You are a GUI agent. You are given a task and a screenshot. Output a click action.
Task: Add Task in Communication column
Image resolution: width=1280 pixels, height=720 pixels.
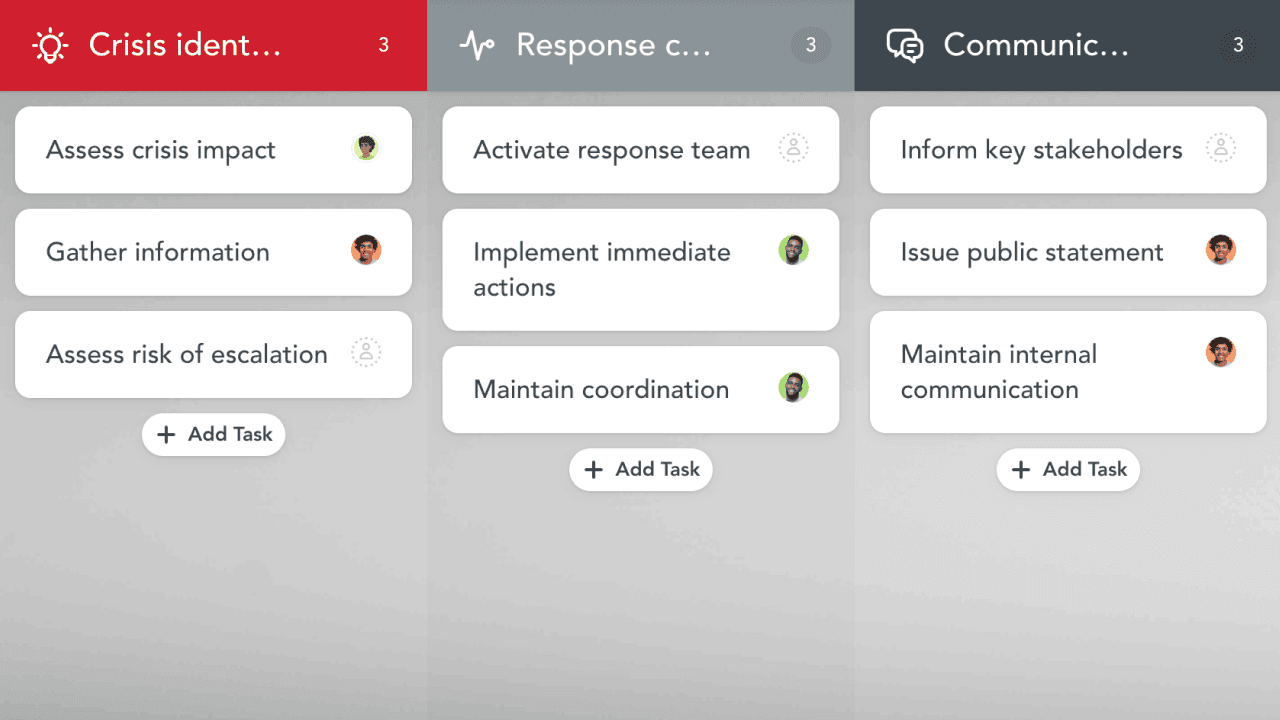1068,469
